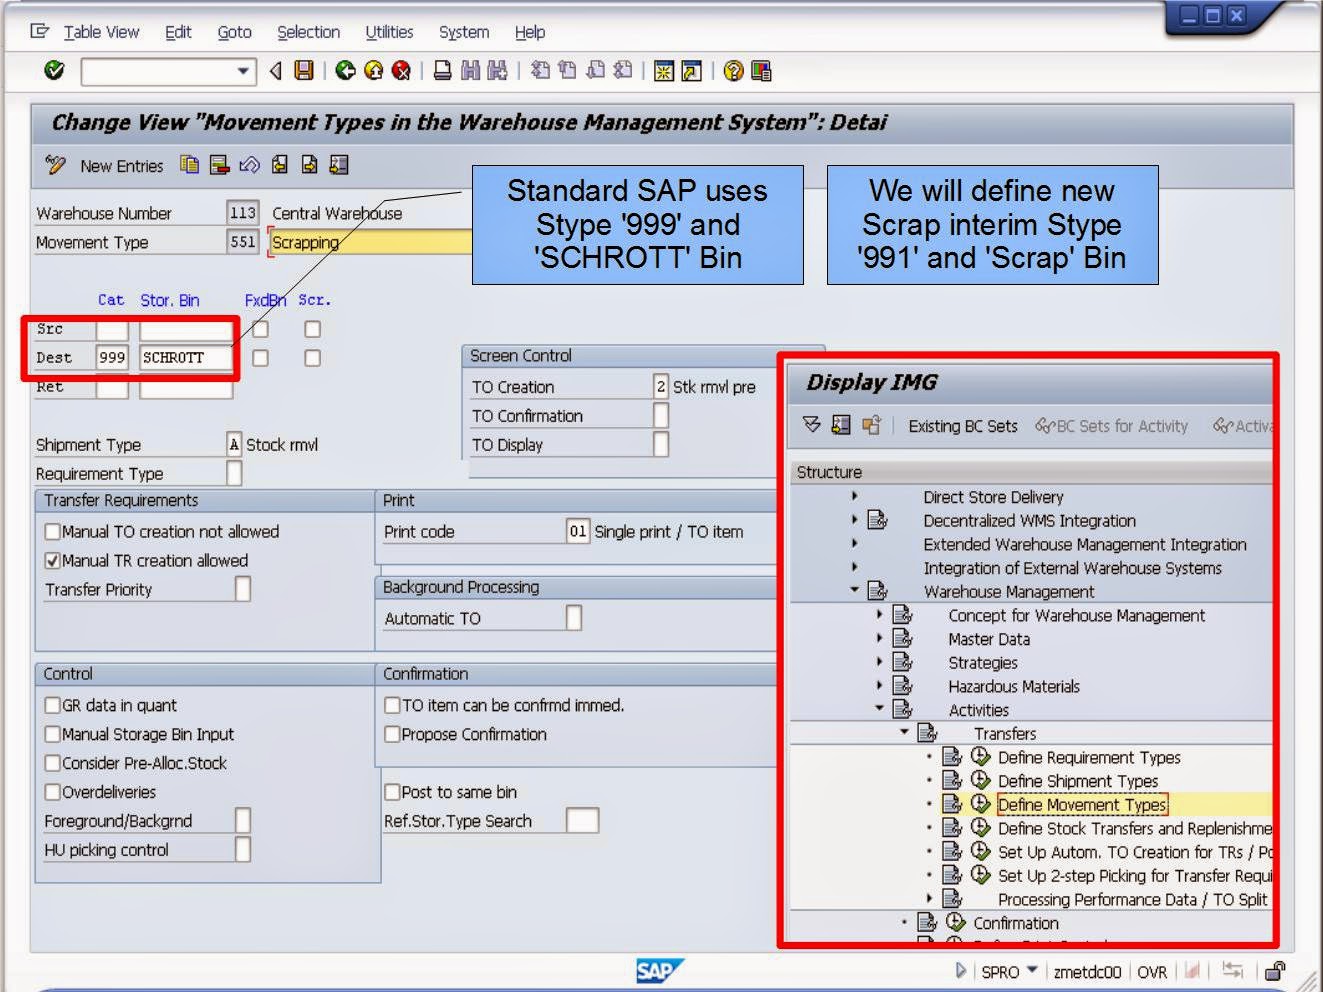
Task: Select the Define Movement Types tree entry
Action: [x=1082, y=804]
